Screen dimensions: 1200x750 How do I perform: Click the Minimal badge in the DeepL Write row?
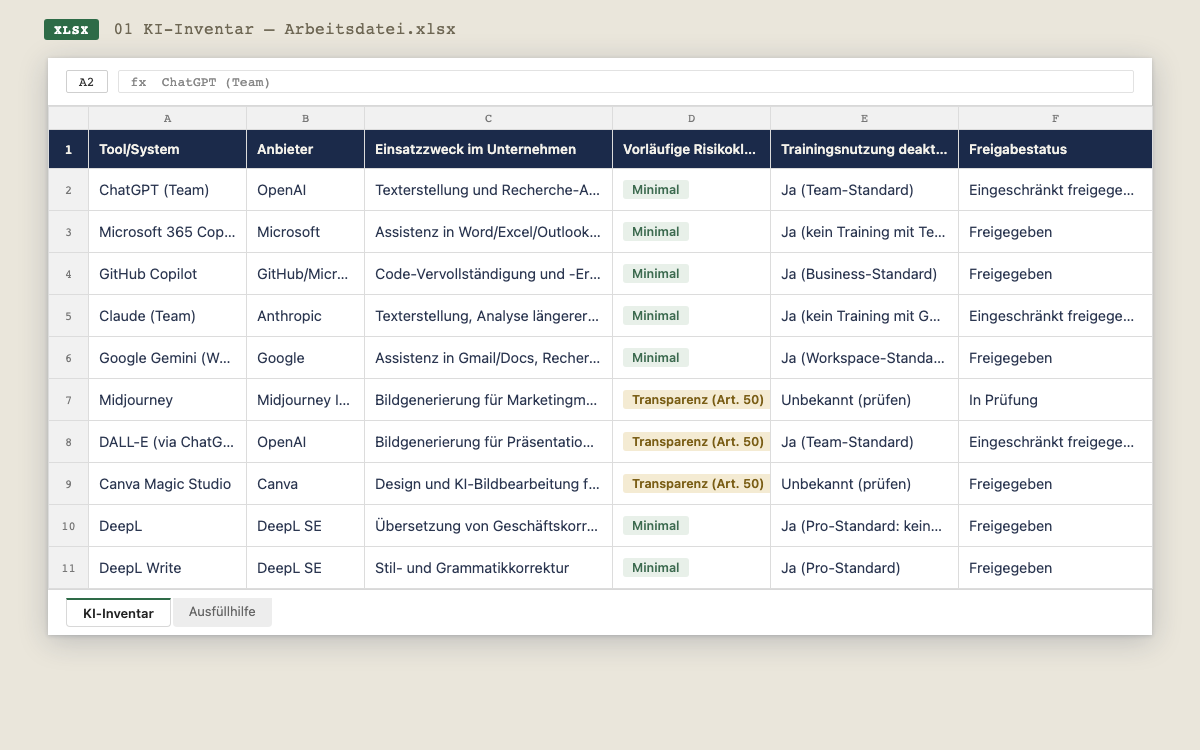tap(655, 568)
